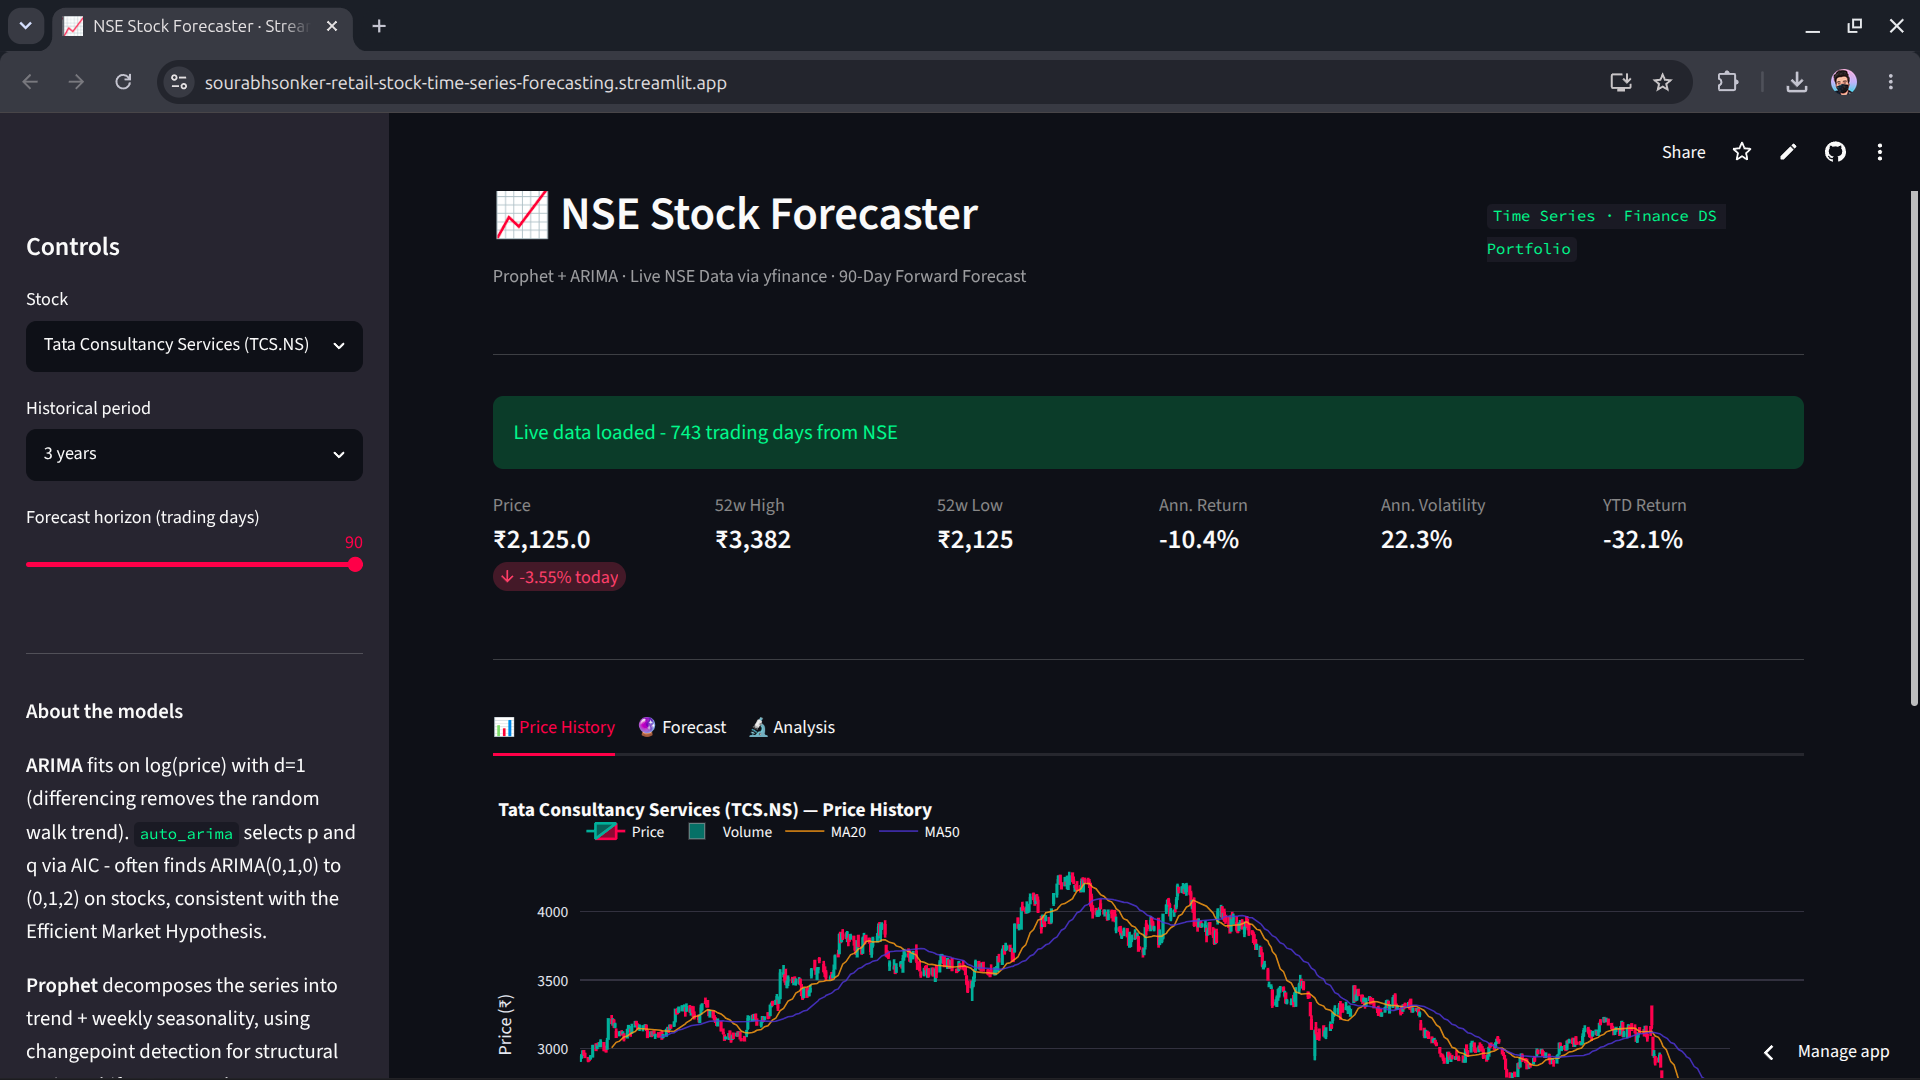Close the NSE Stock Forecaster tab

click(332, 26)
